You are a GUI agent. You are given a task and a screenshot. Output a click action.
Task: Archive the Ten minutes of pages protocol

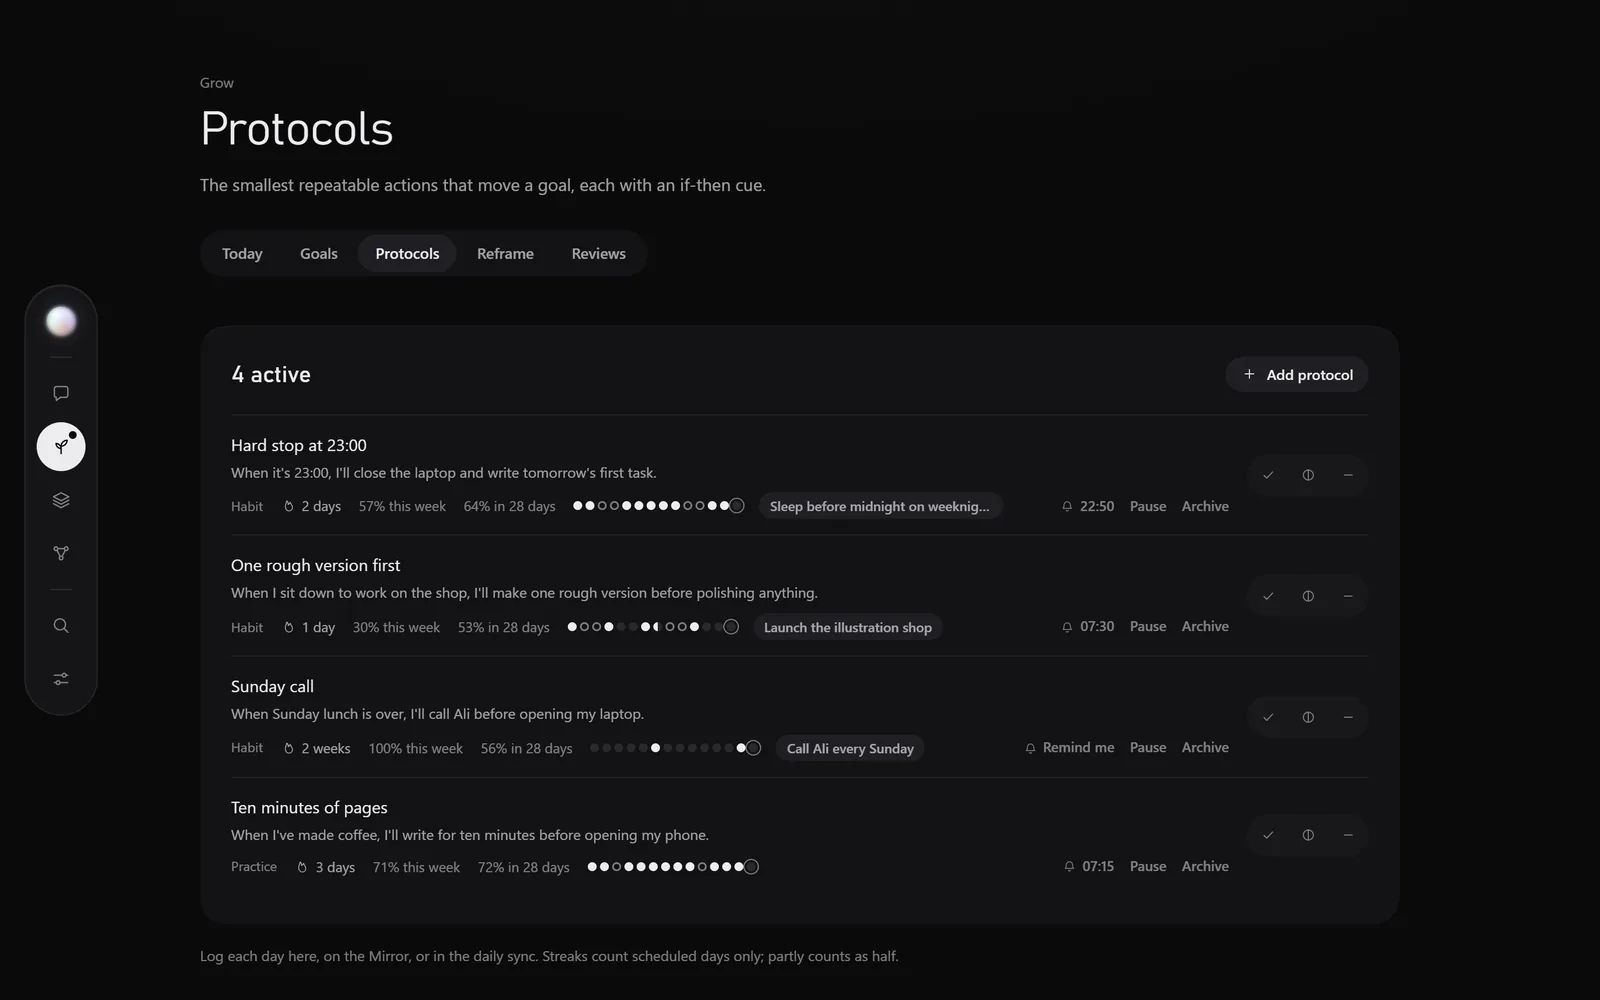[x=1205, y=866]
